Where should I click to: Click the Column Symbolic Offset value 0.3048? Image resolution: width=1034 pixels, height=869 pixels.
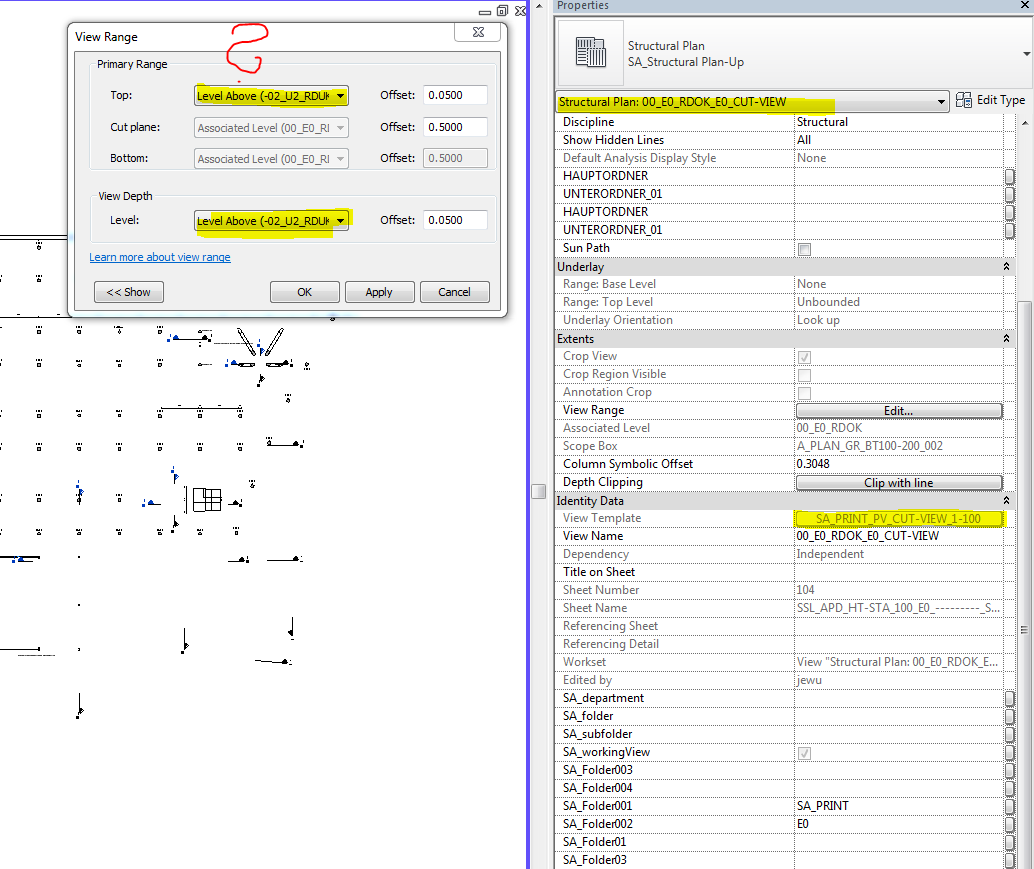click(813, 464)
